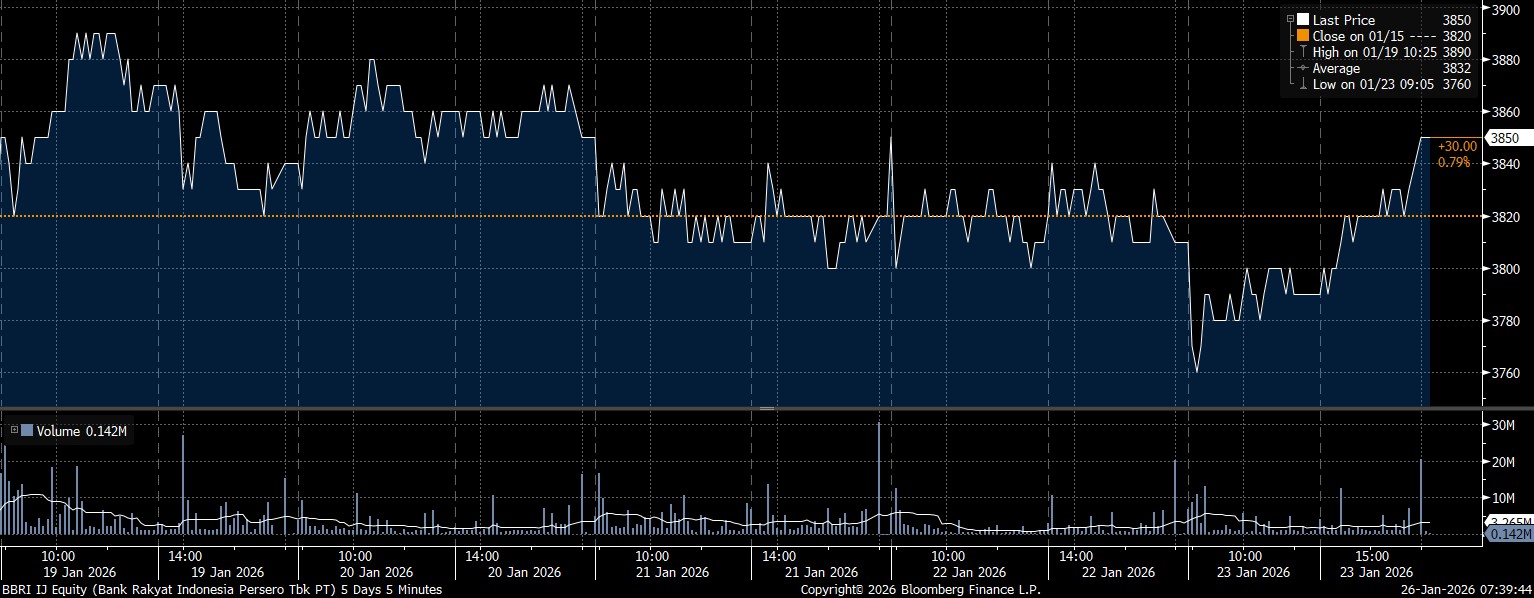This screenshot has height=598, width=1534.
Task: Select the 30M volume axis label
Action: tap(1505, 426)
